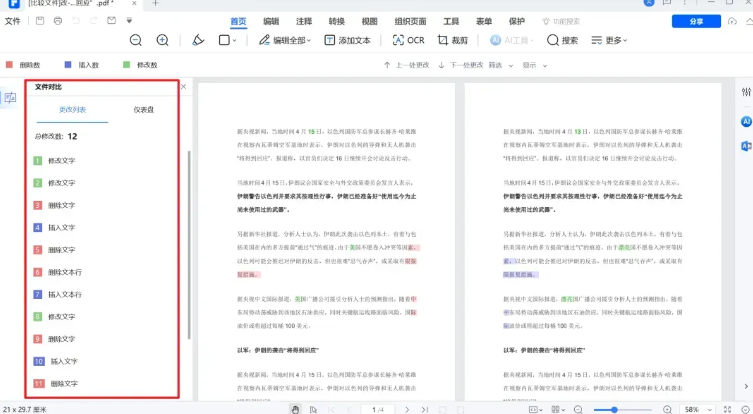
Task: Go to 上一处更改
Action: [406, 65]
